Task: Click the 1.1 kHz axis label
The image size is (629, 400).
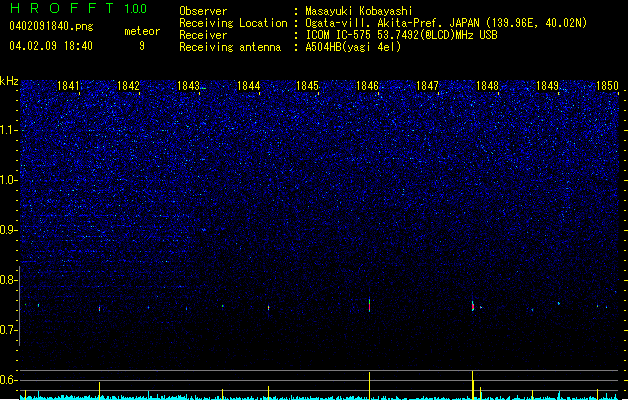Action: tap(9, 130)
